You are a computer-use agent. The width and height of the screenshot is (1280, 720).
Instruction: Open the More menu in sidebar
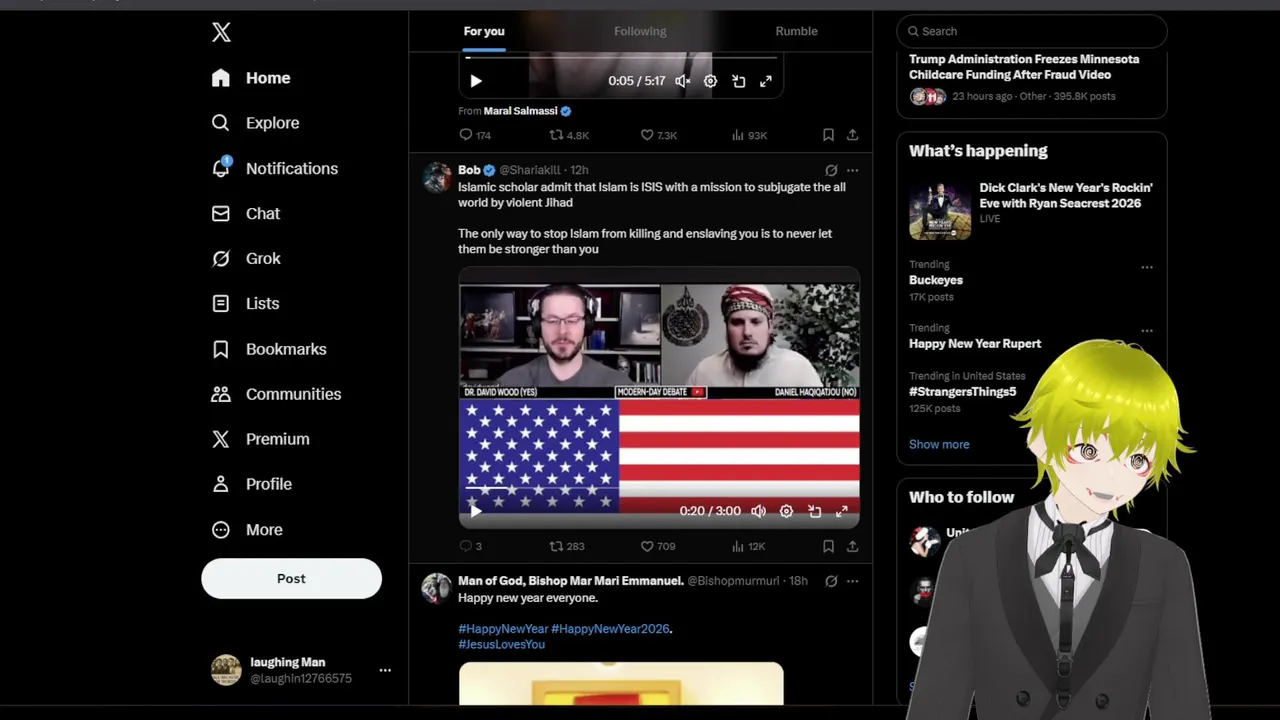point(247,530)
